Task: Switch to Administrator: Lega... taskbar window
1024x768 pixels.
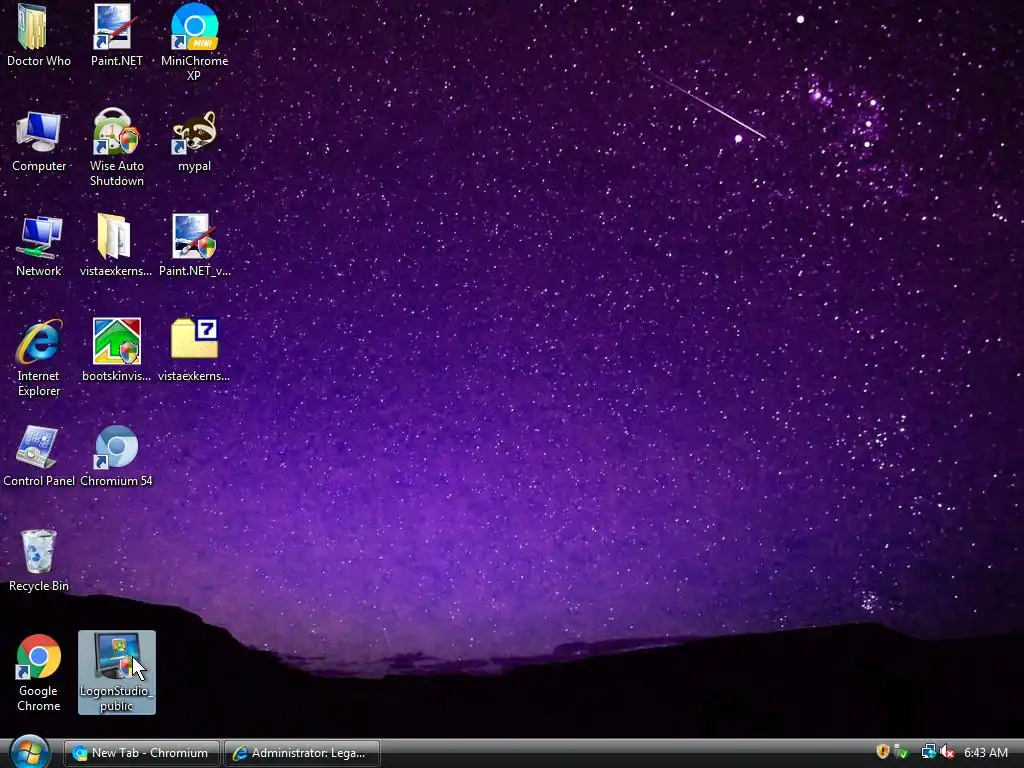Action: pyautogui.click(x=302, y=753)
